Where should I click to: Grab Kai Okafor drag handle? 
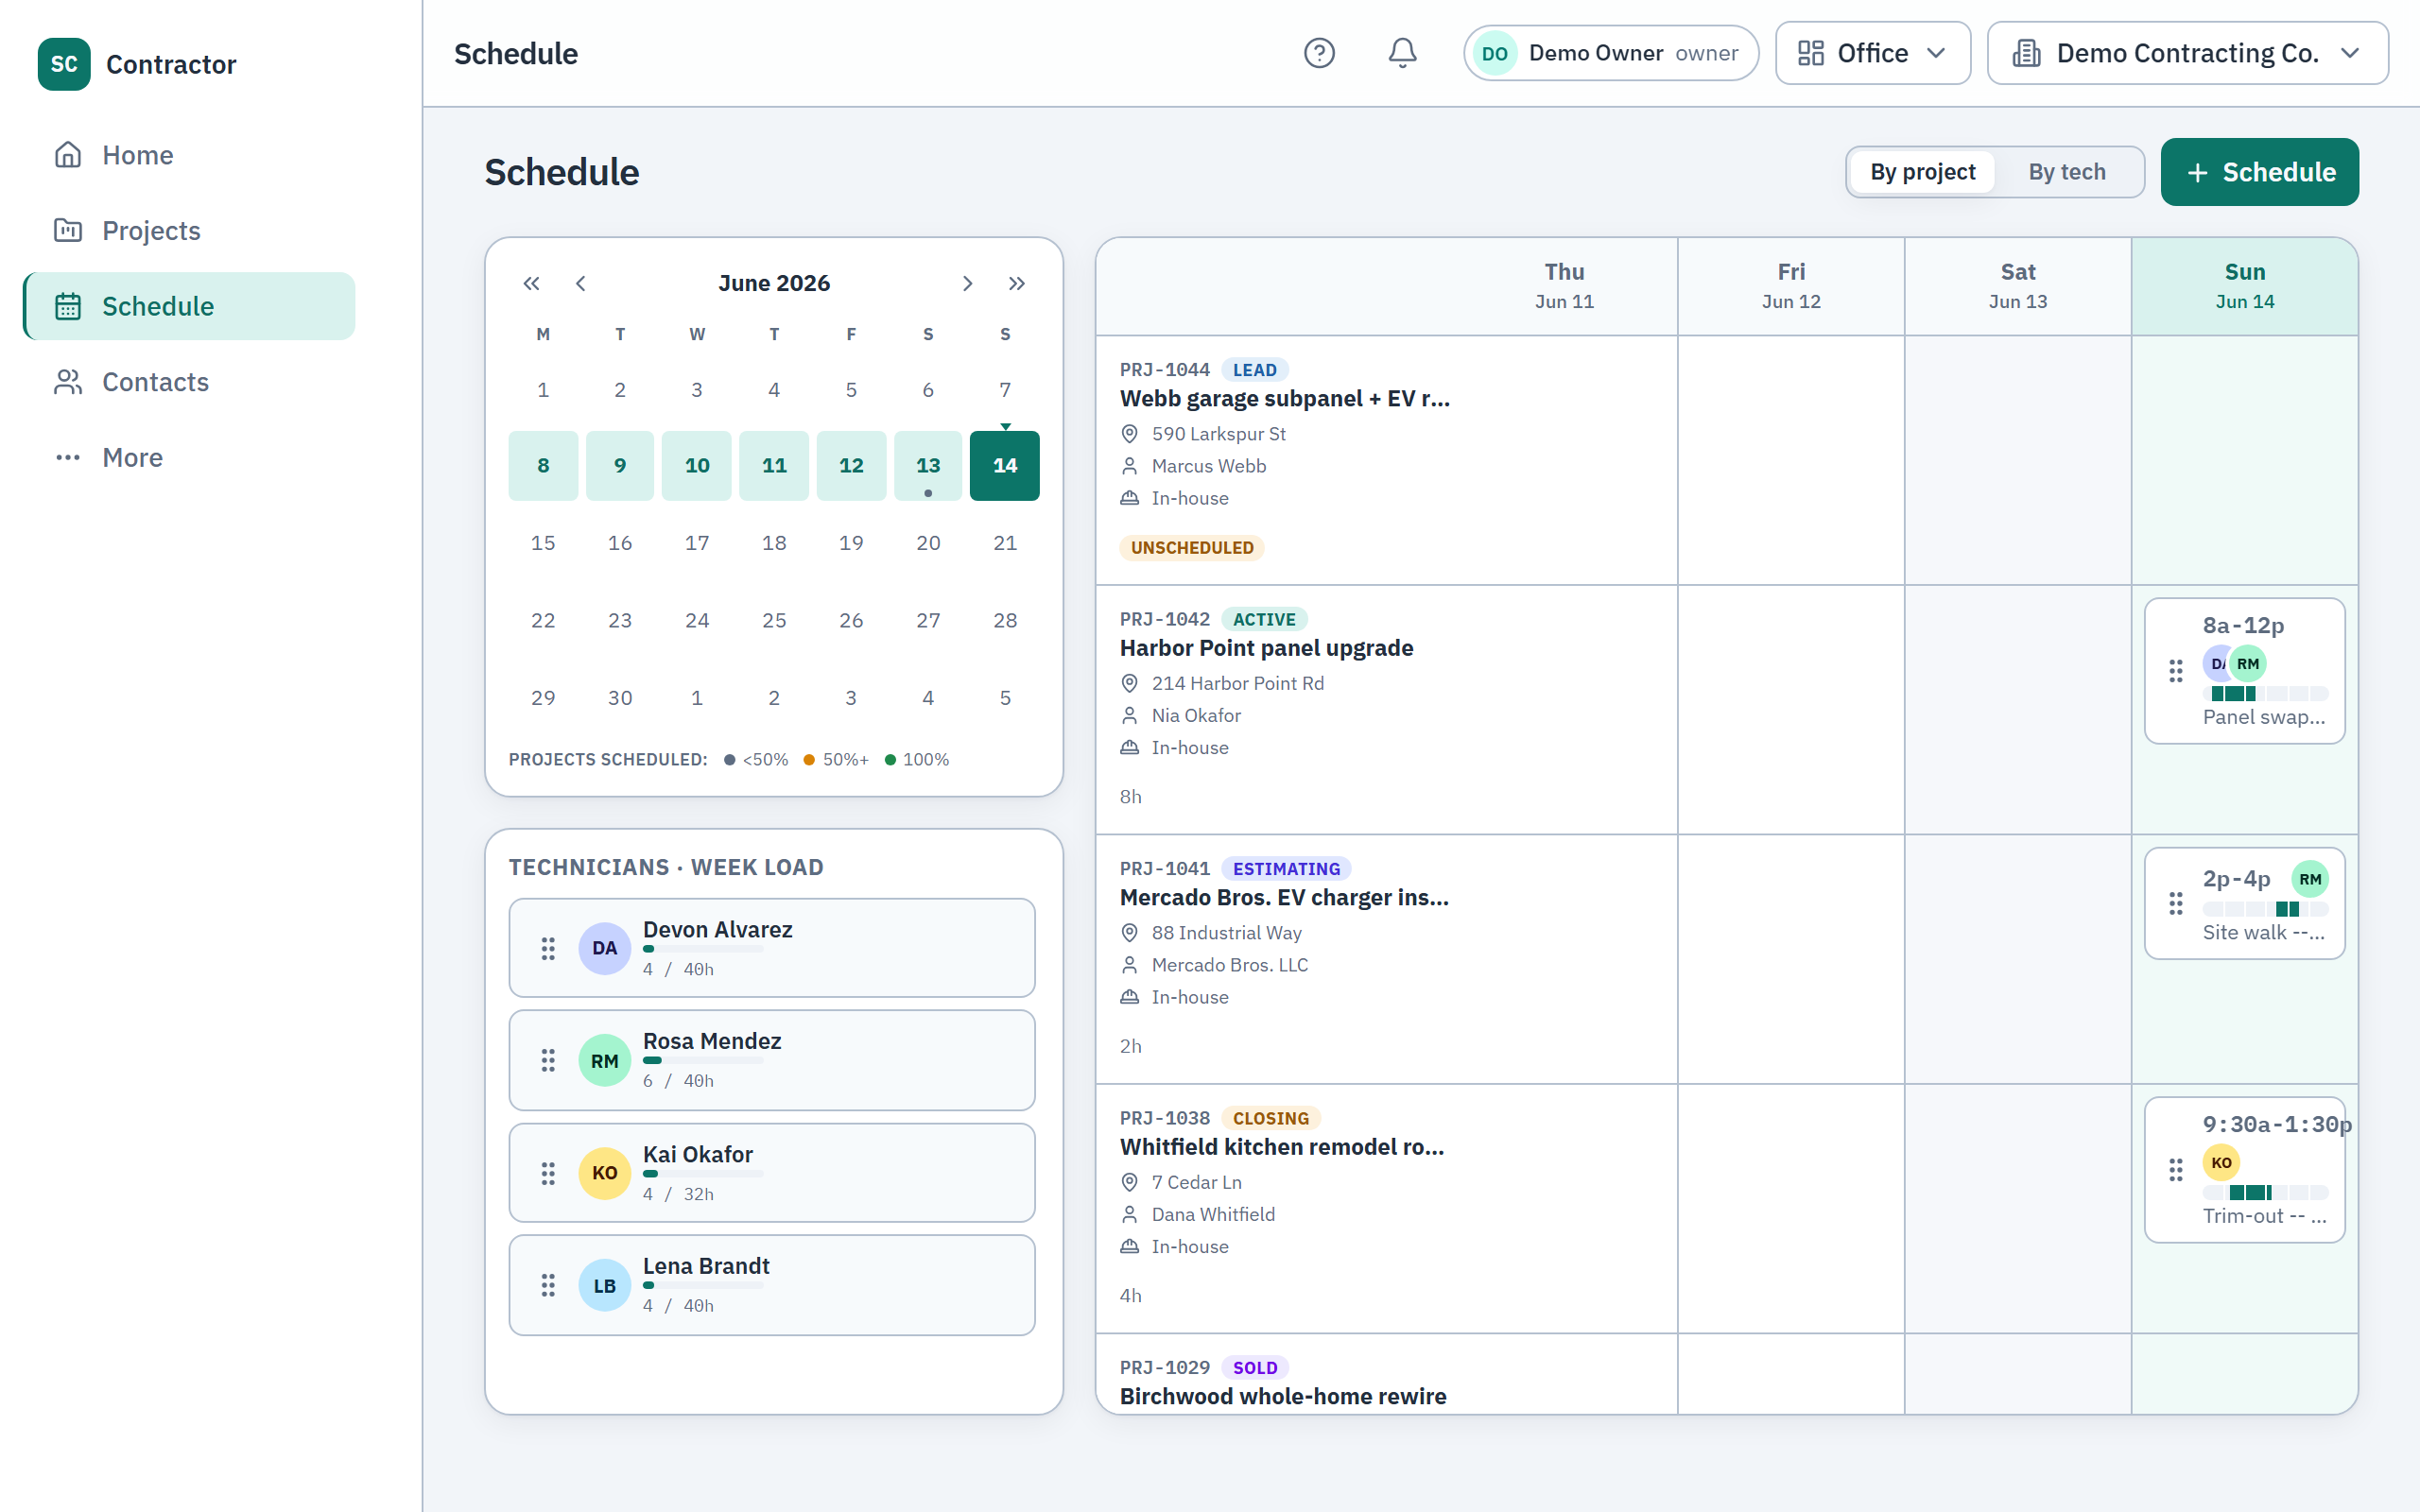548,1173
